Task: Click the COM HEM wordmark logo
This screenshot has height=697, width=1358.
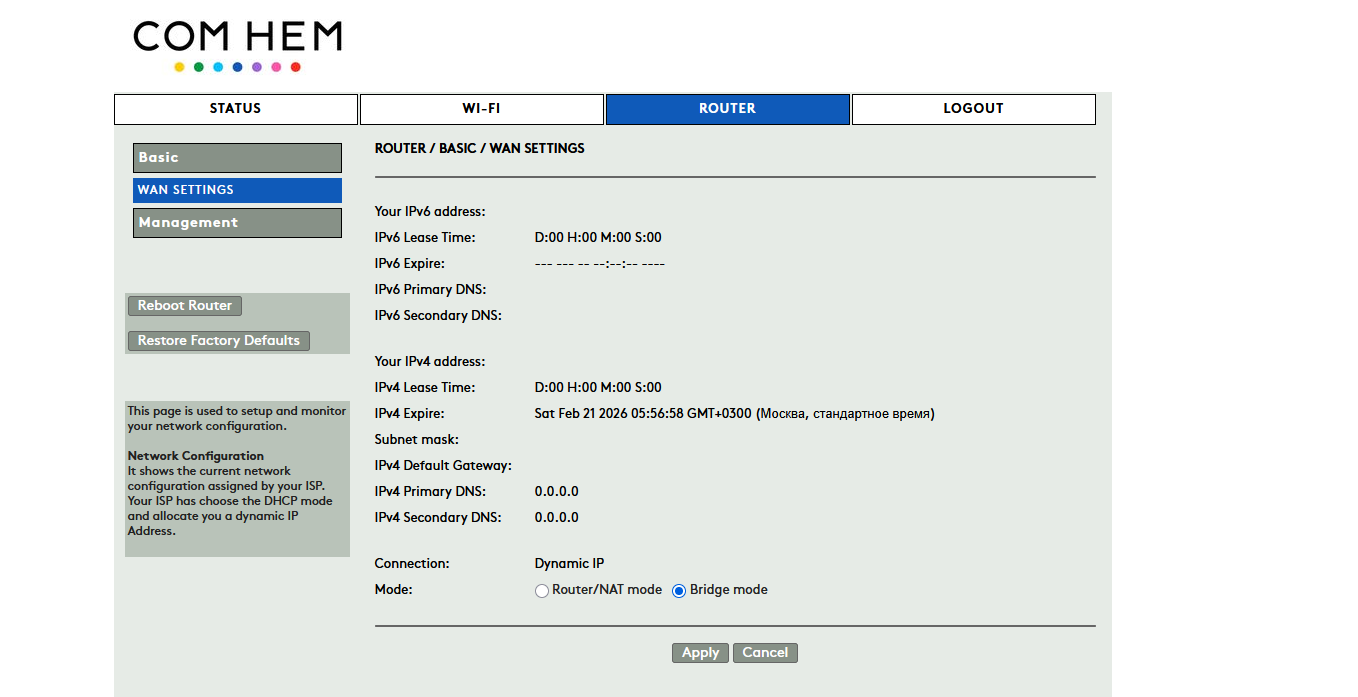Action: pos(237,37)
